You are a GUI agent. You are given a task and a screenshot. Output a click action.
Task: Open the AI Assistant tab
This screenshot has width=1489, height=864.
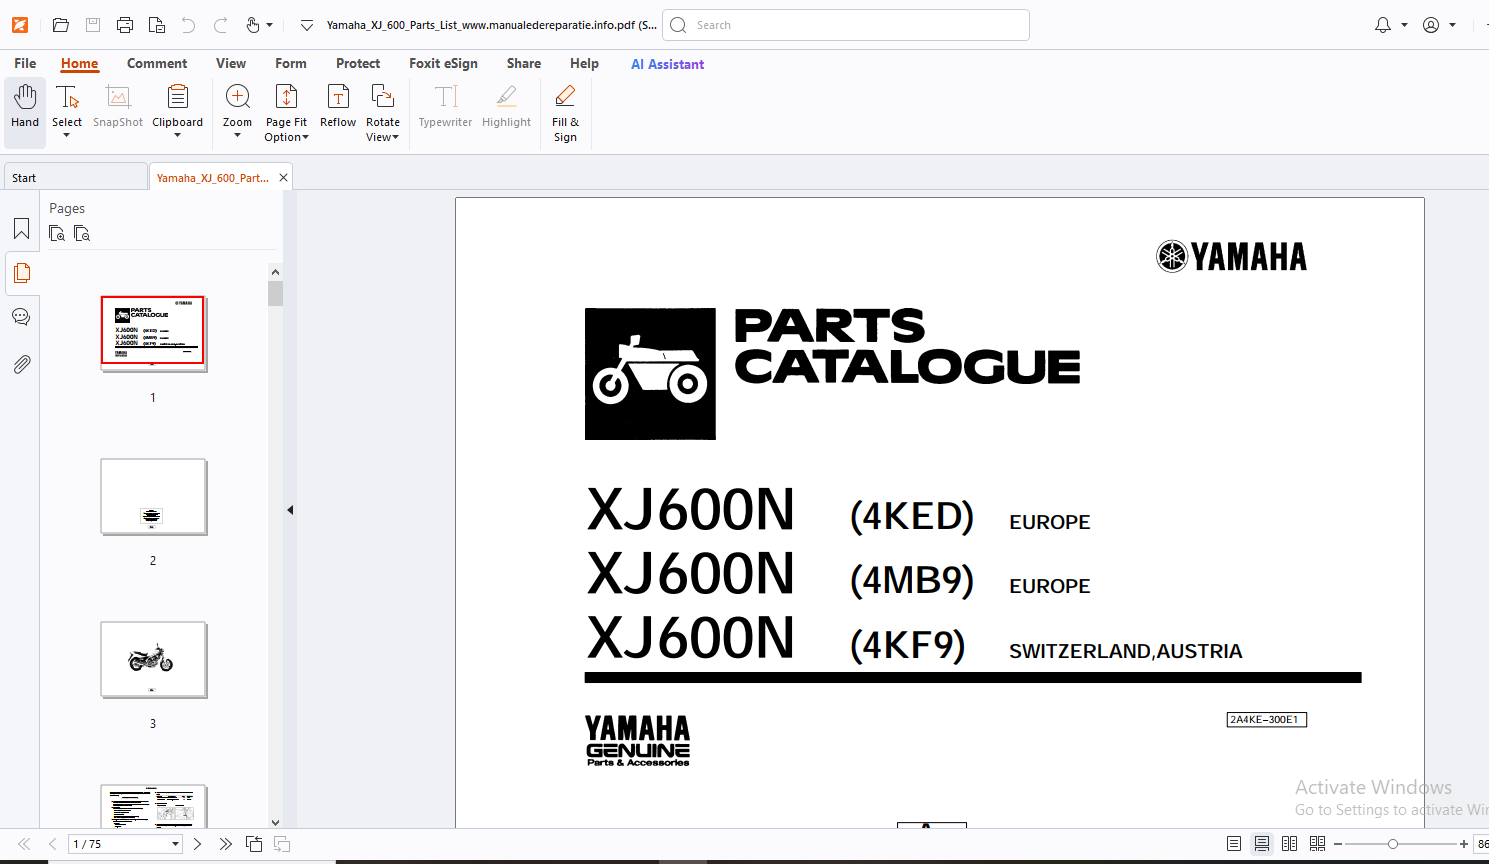pyautogui.click(x=667, y=64)
